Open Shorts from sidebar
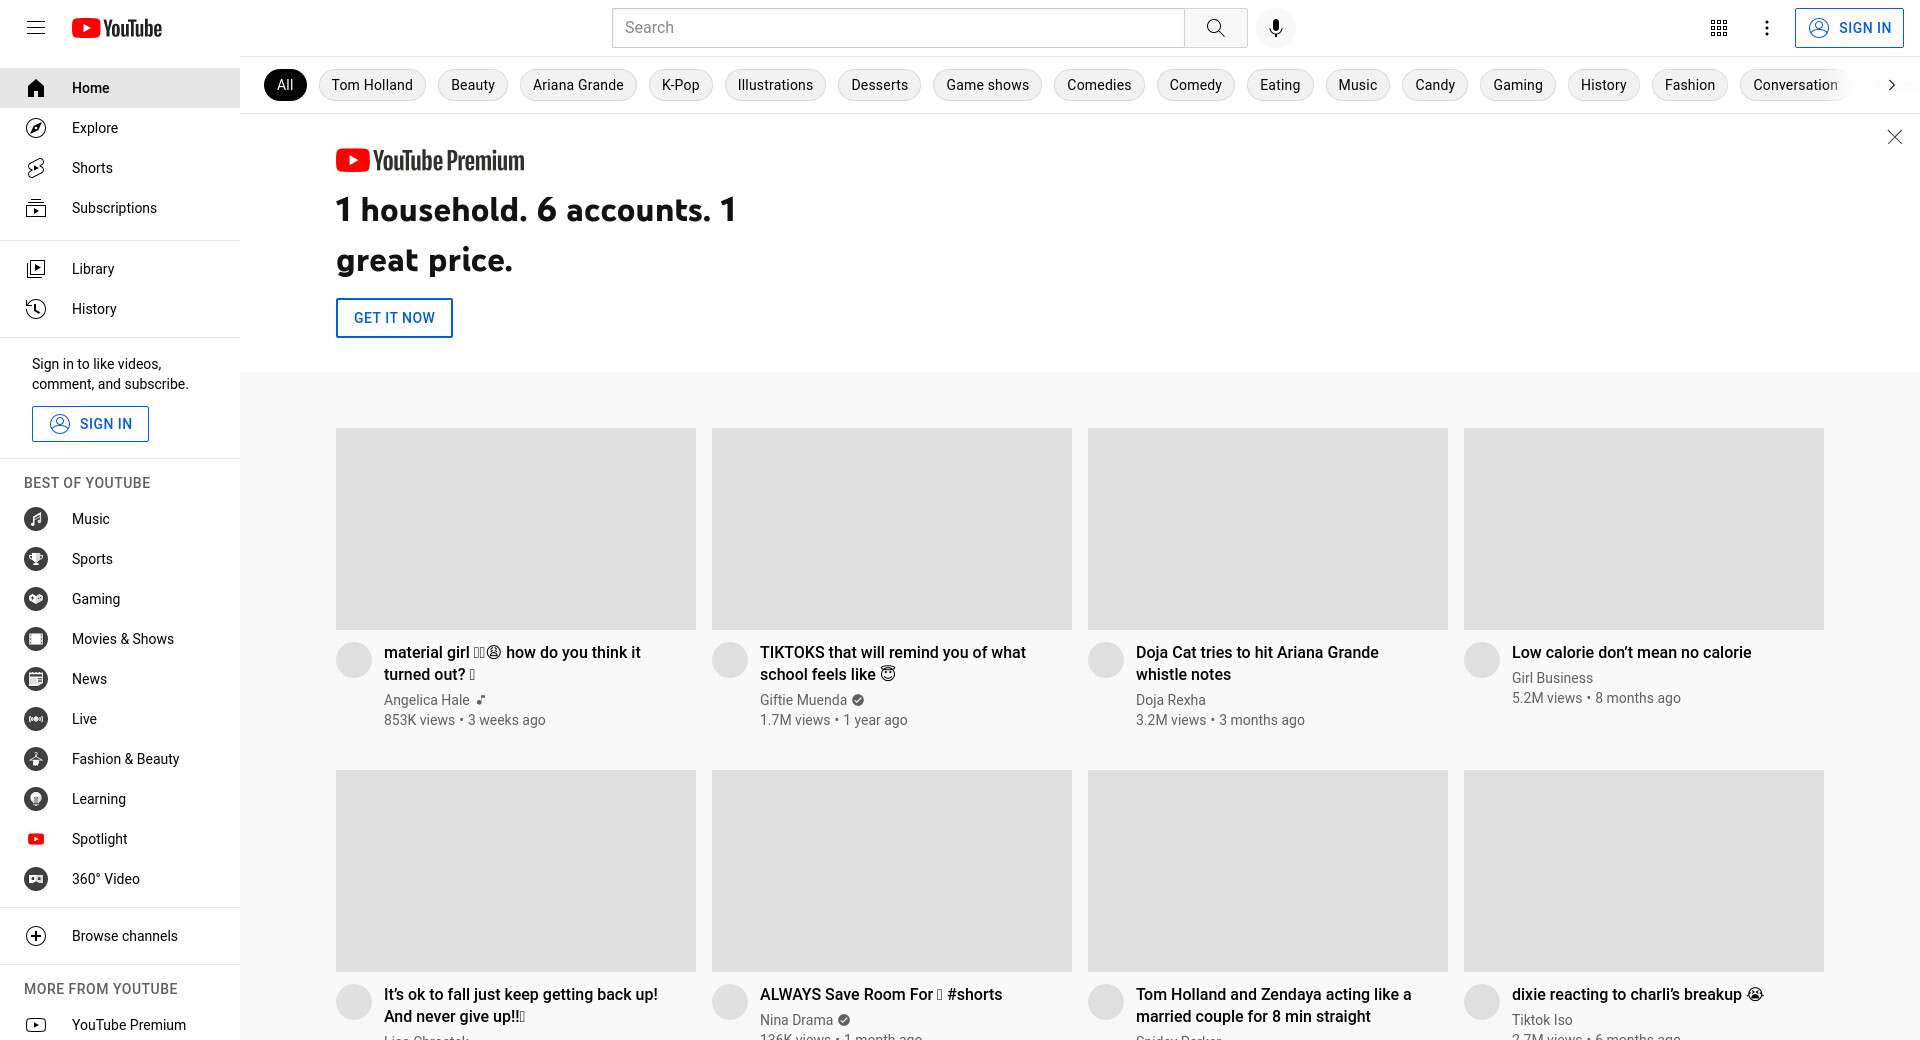The width and height of the screenshot is (1920, 1040). [120, 168]
